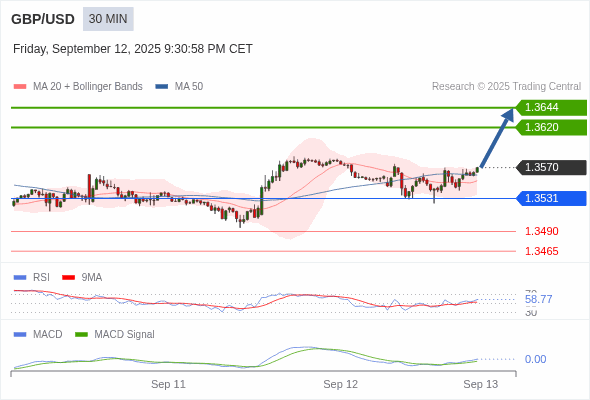Click the 1.3465 support level label
This screenshot has height=400, width=590.
click(x=541, y=251)
